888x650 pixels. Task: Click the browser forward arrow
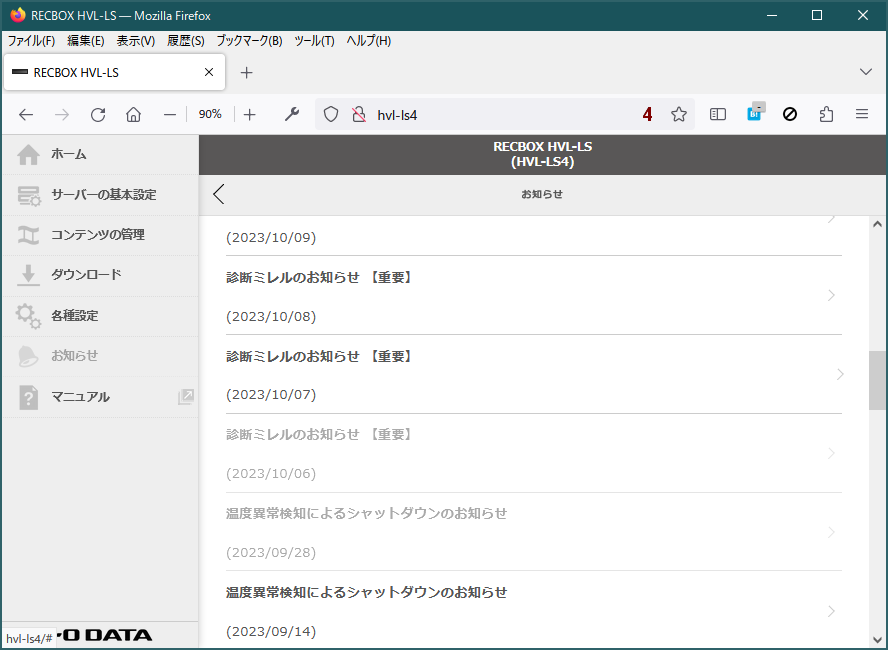62,115
